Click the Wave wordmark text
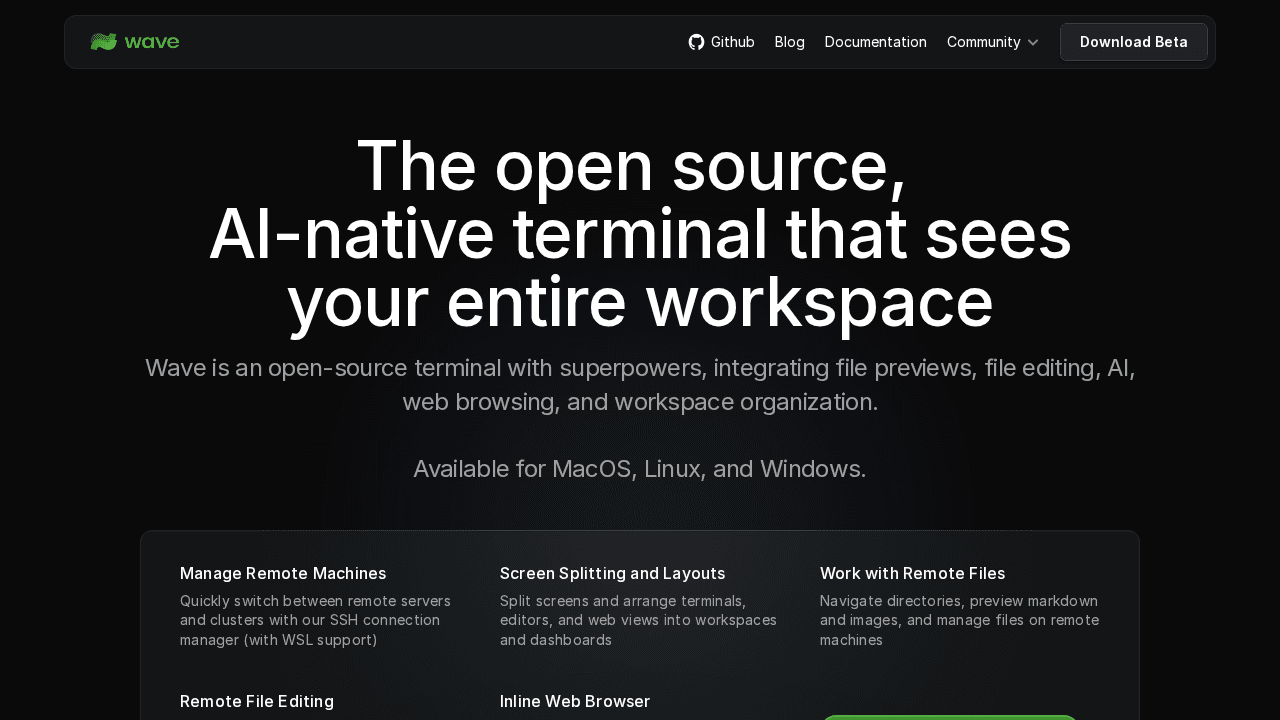The image size is (1280, 720). pyautogui.click(x=152, y=41)
